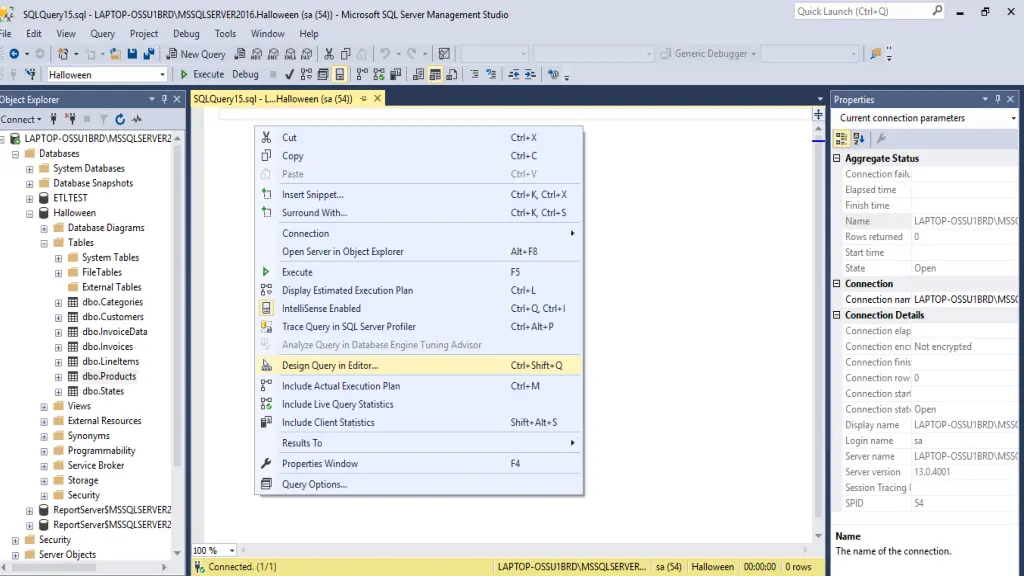This screenshot has width=1024, height=576.
Task: Close the SQLQuery15.sql tab
Action: (x=377, y=99)
